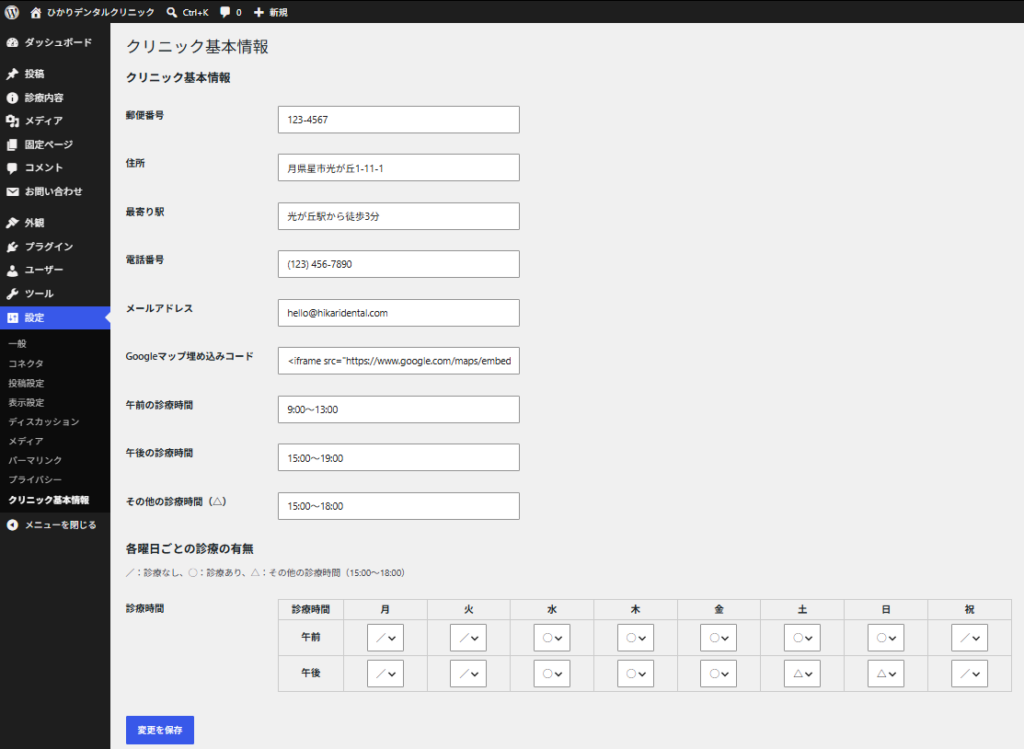Open お問い合わせ in the sidebar
Screen dimensions: 1024x749
tap(54, 191)
